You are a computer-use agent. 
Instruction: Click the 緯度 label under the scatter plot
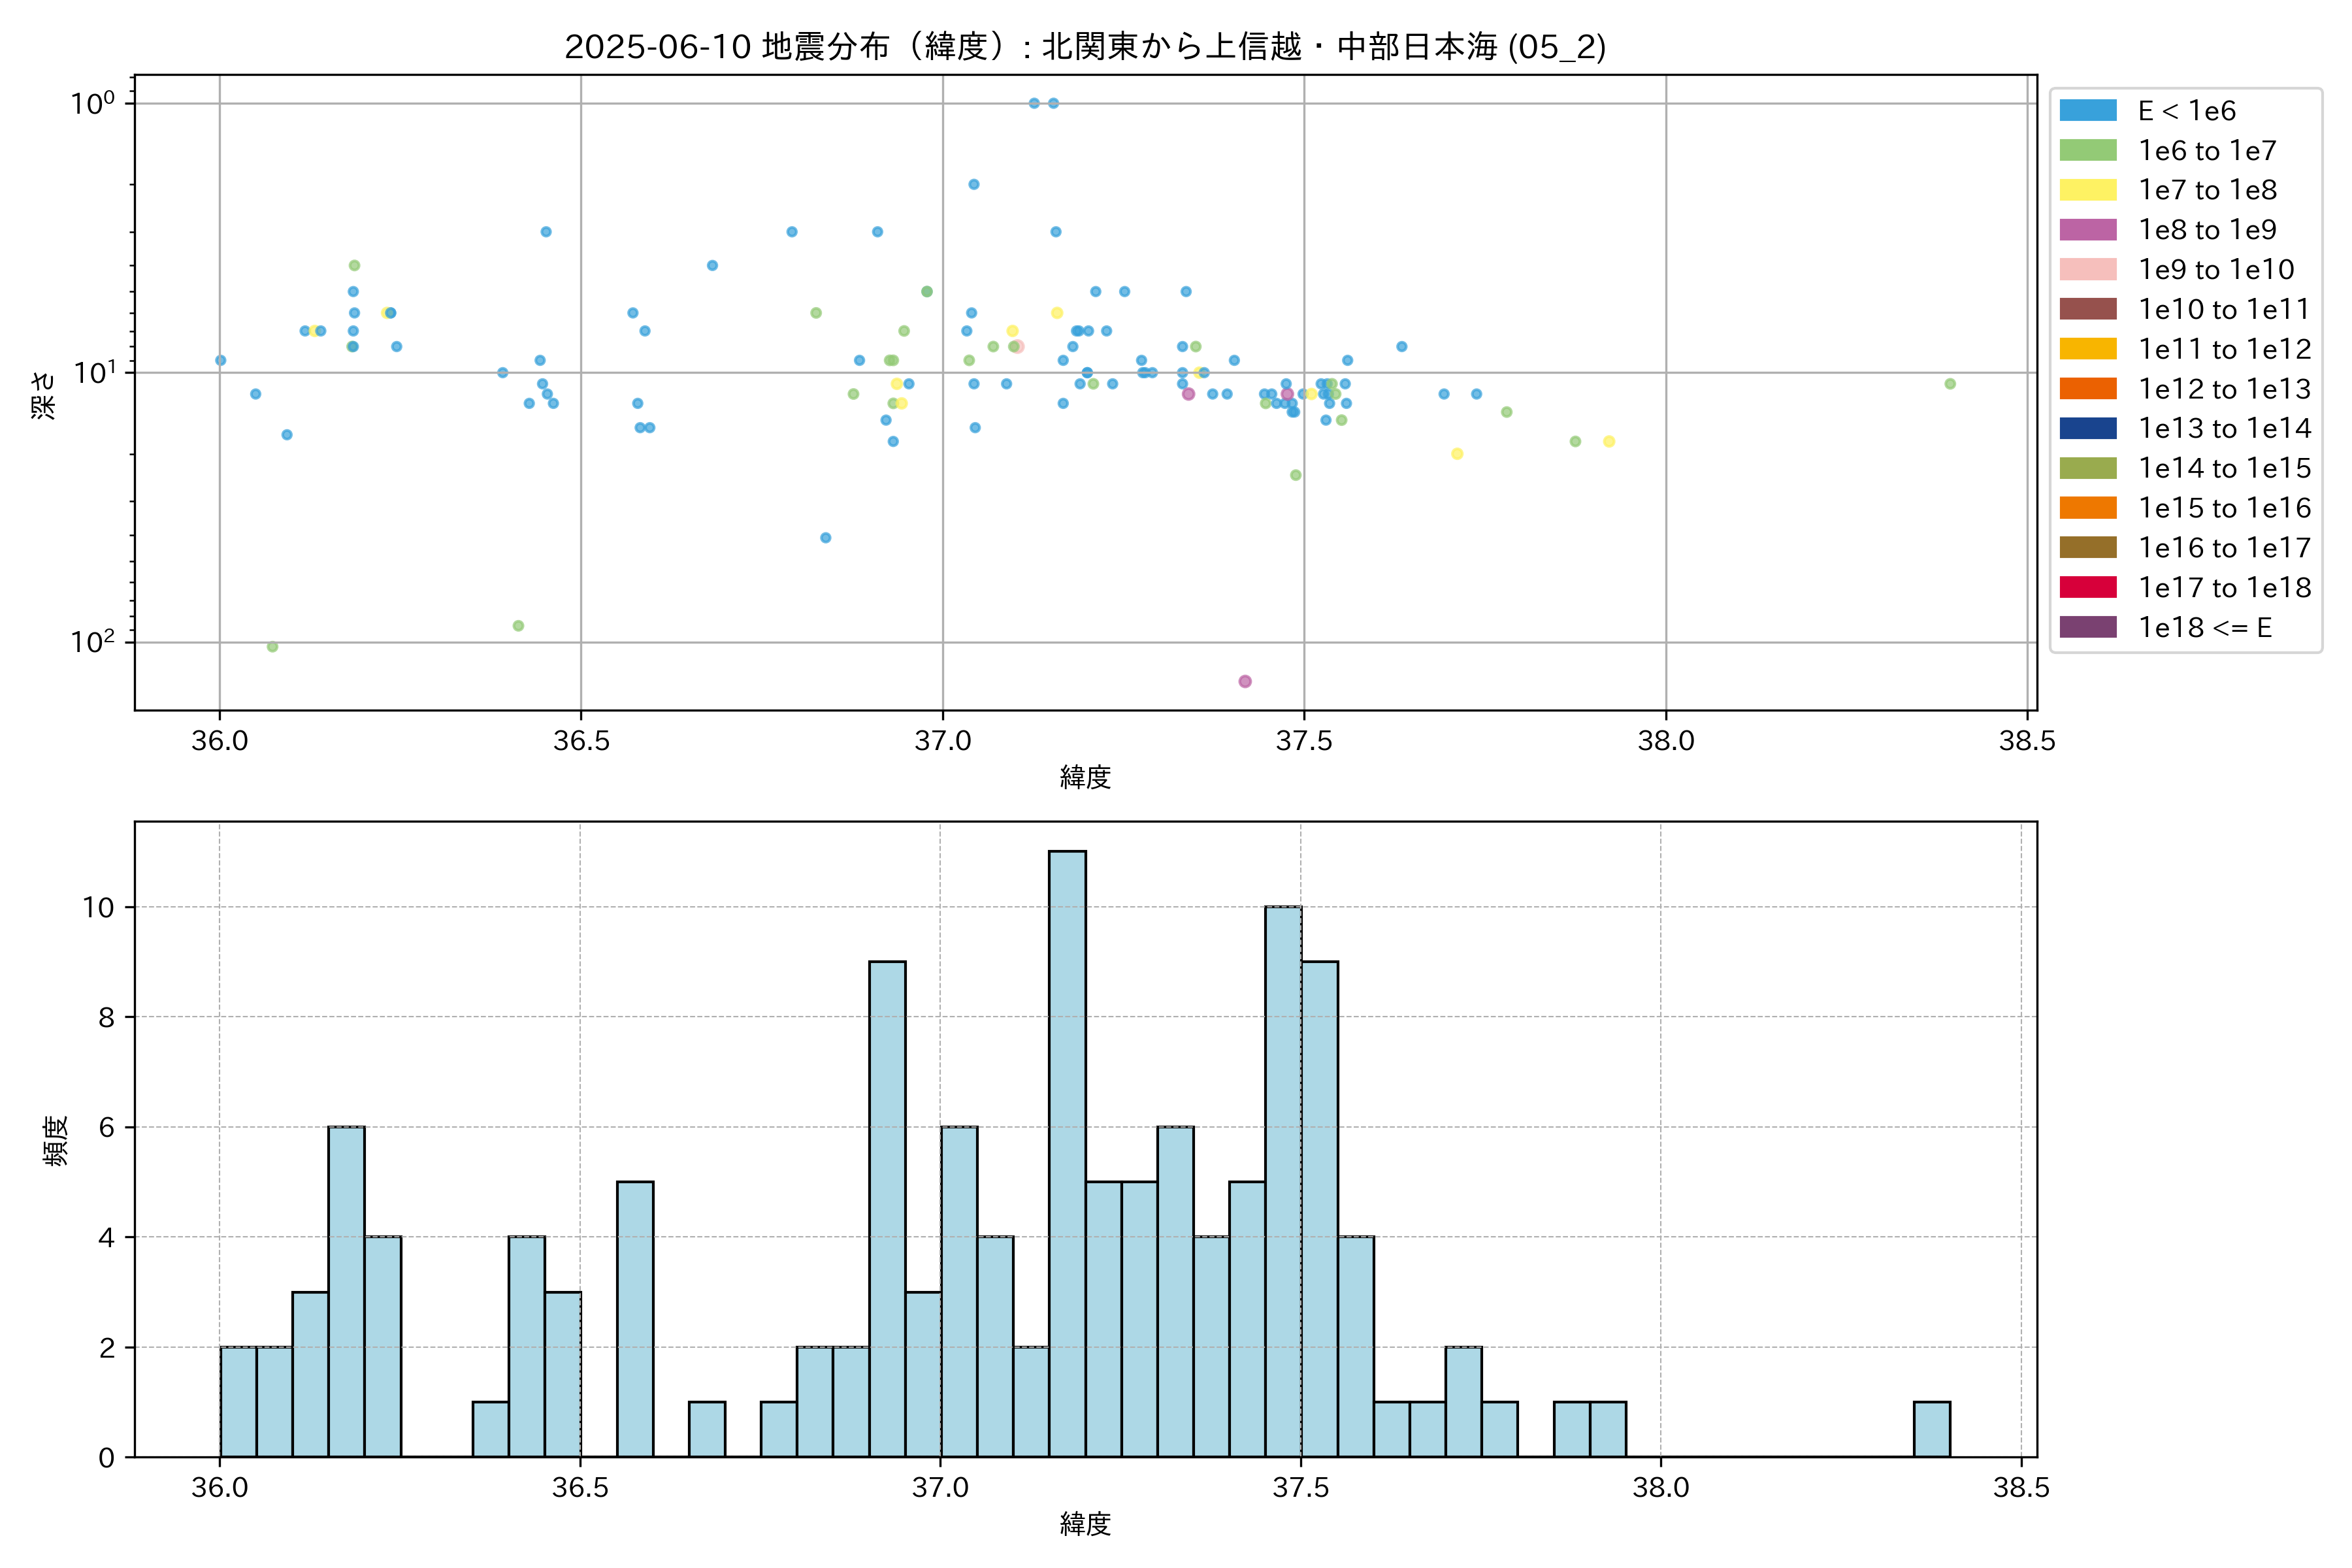(1085, 777)
